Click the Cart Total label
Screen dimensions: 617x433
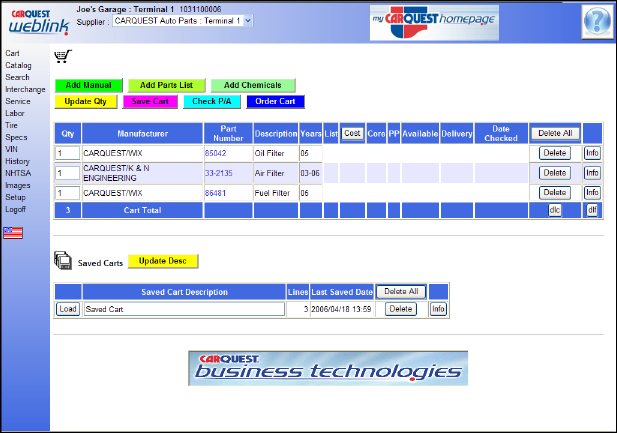[x=142, y=210]
